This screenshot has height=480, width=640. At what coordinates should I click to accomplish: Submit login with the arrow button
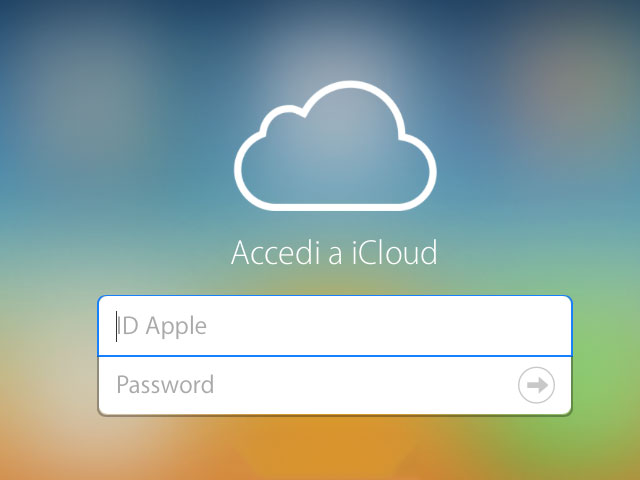[x=536, y=385]
